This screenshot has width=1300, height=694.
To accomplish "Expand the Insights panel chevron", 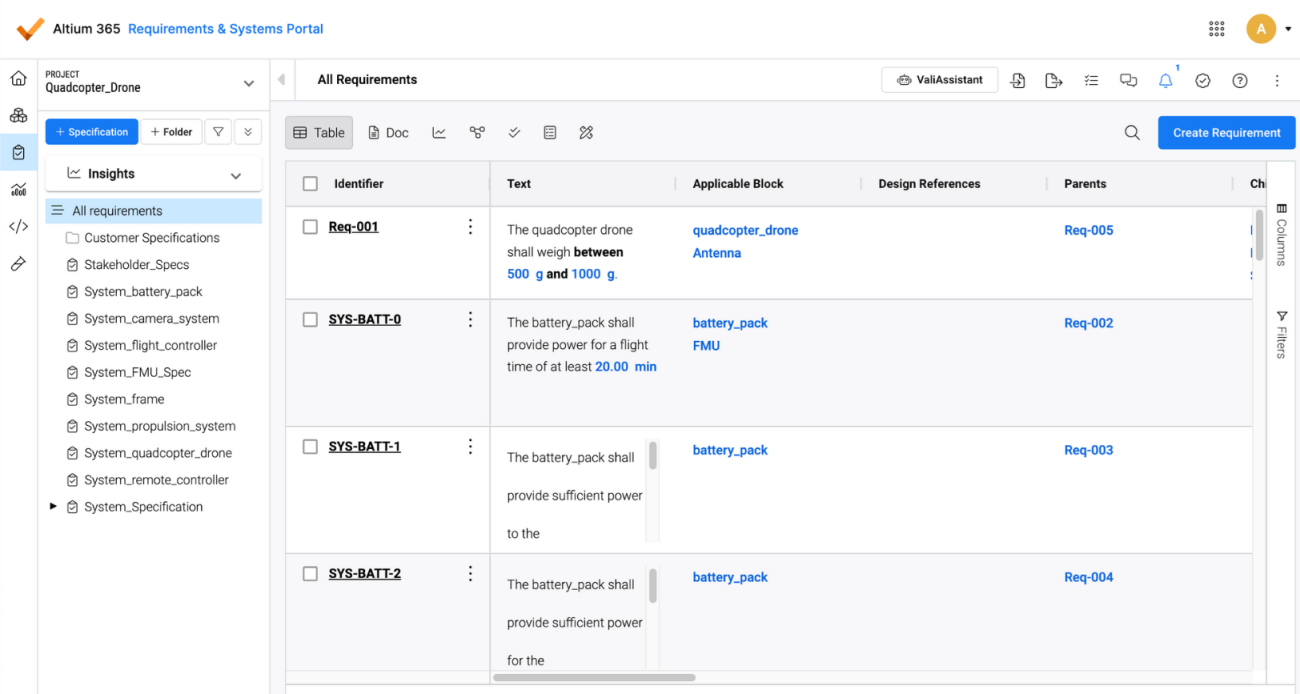I will click(x=236, y=175).
